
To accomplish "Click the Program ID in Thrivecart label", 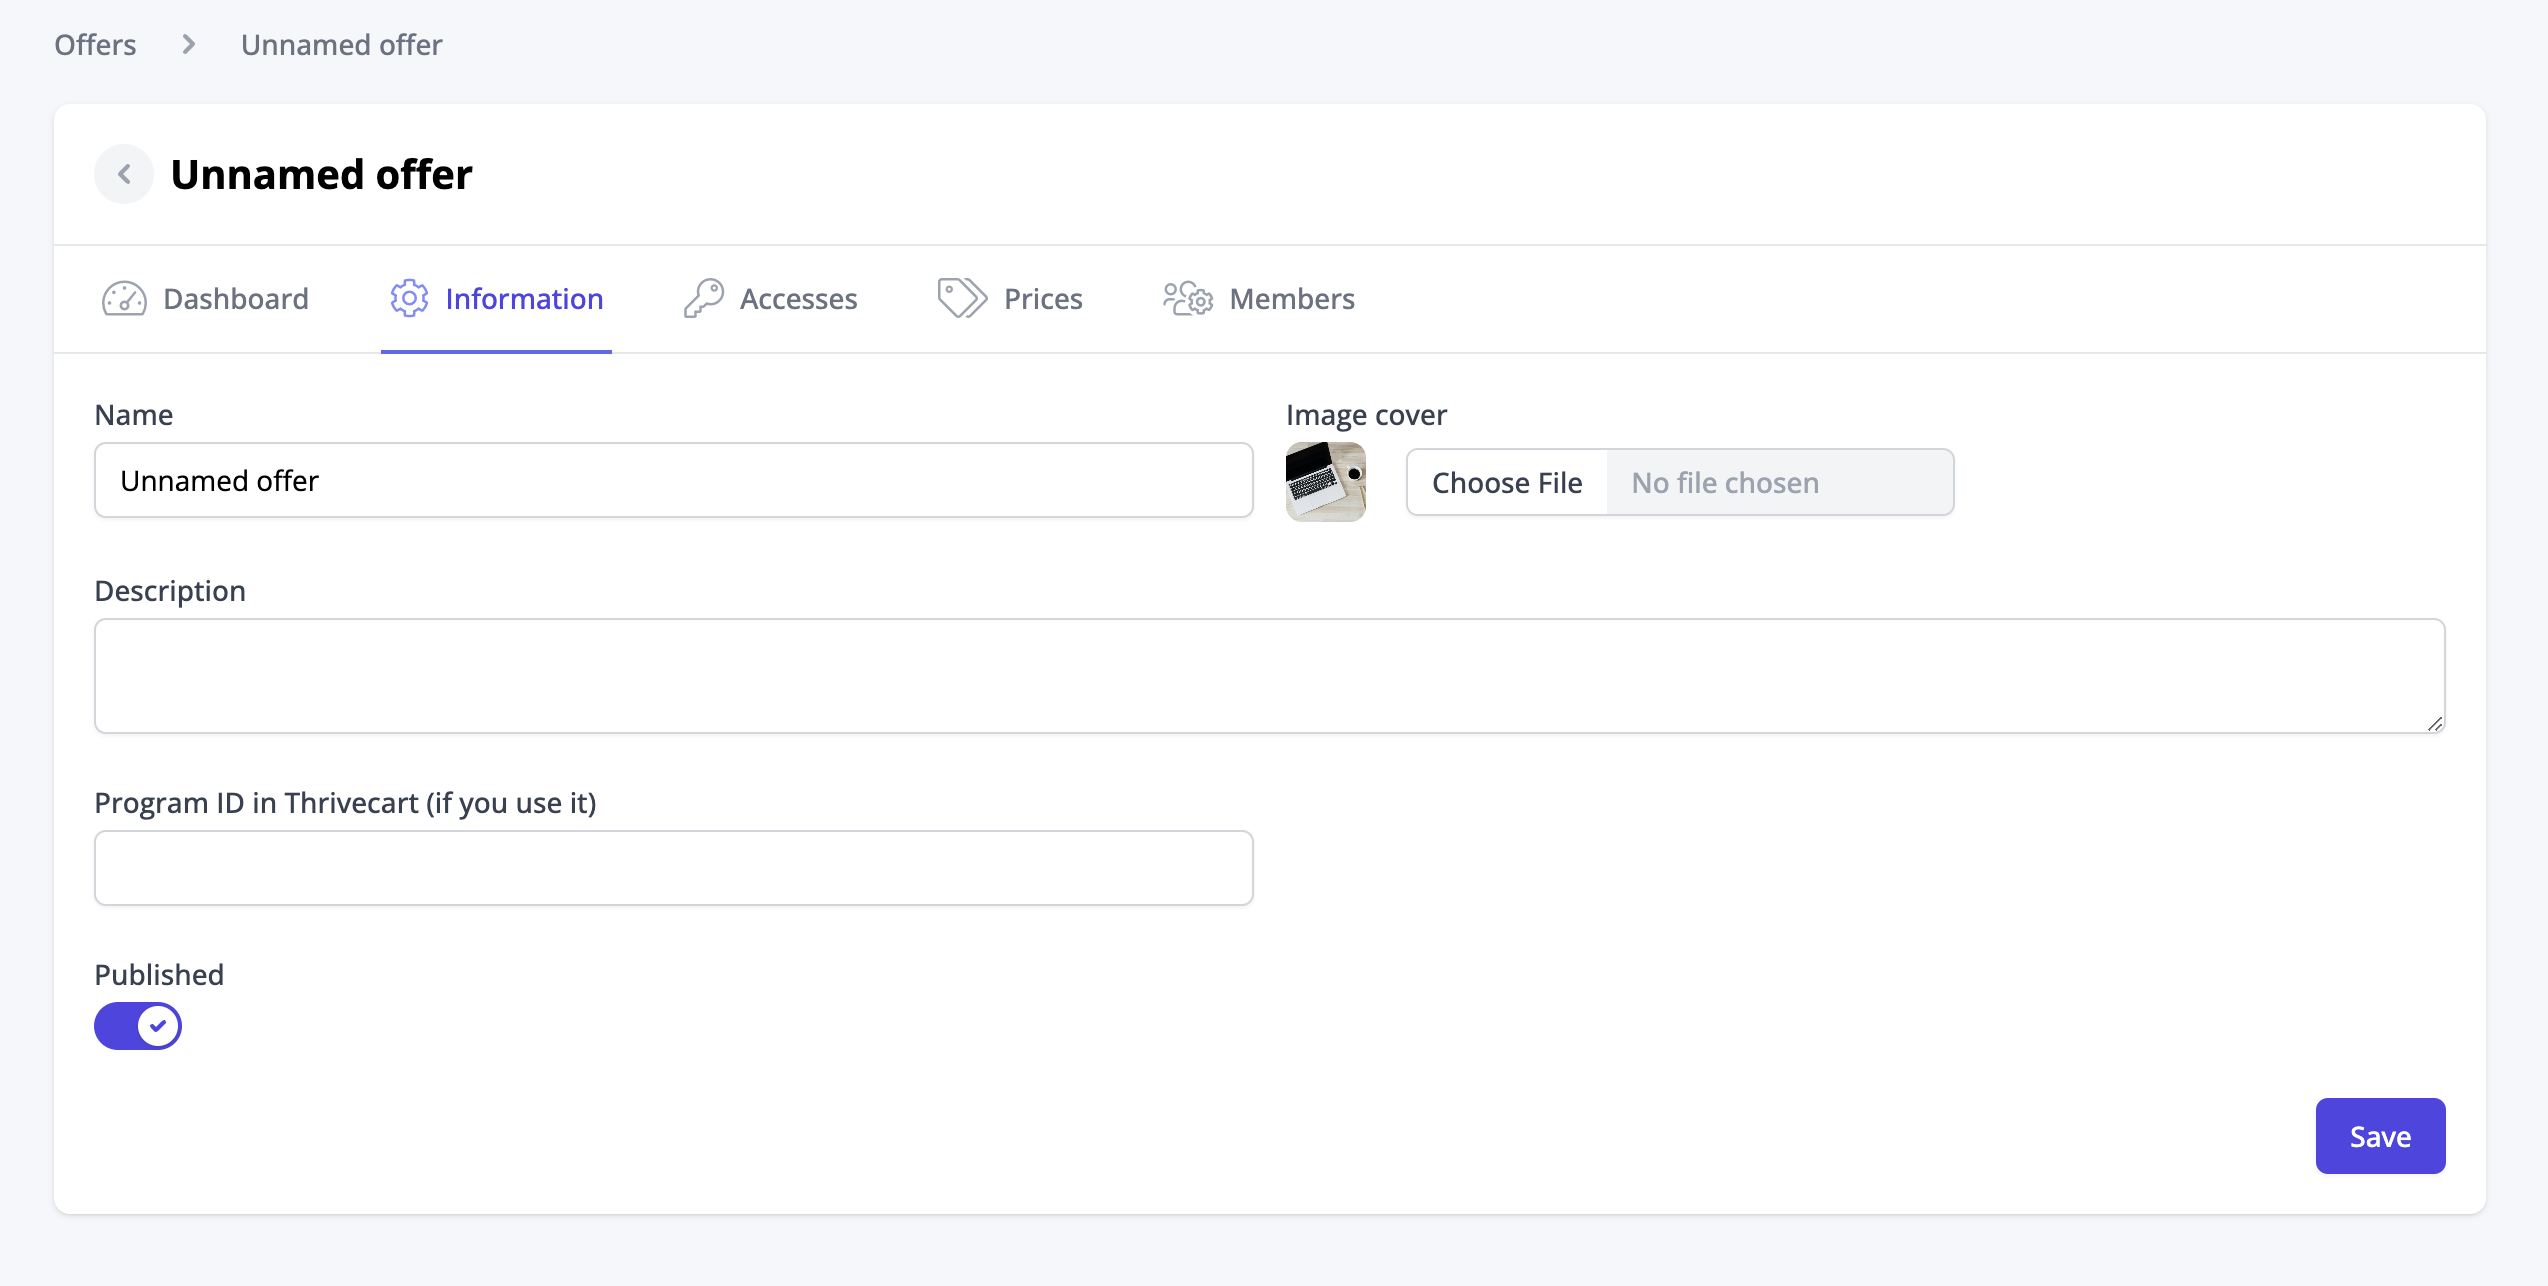I will (345, 803).
